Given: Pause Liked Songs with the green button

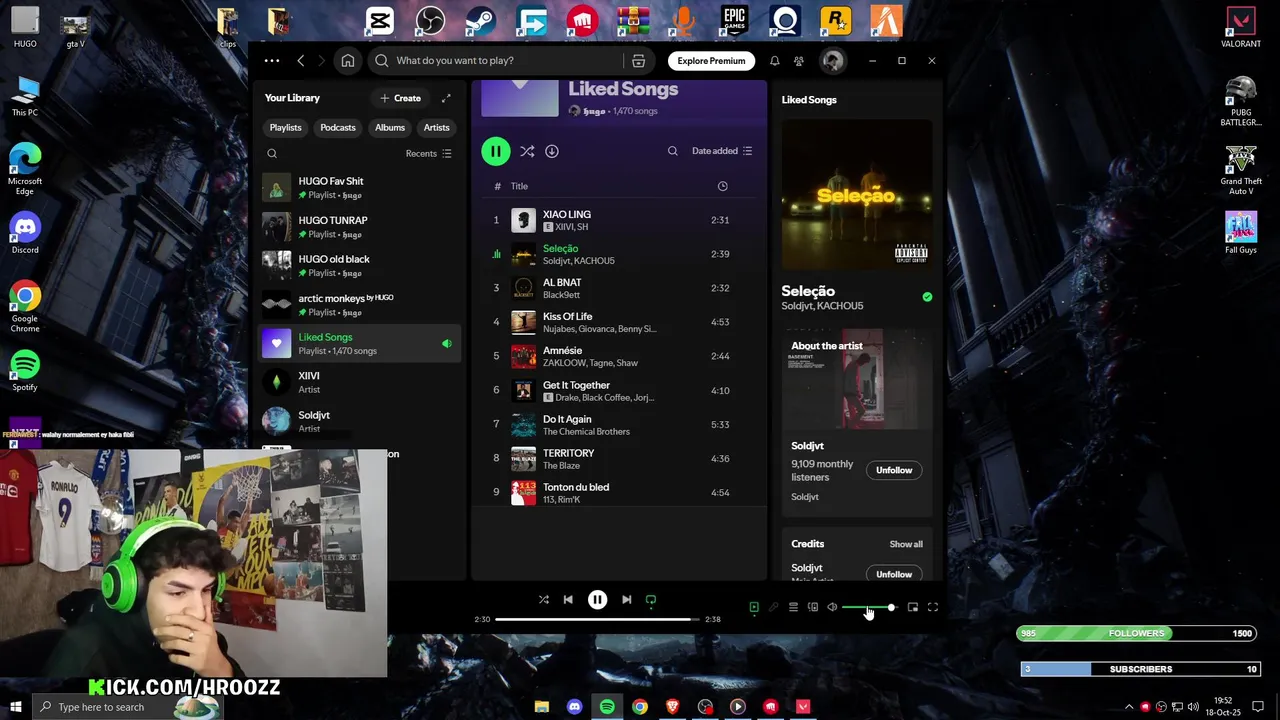Looking at the screenshot, I should point(495,151).
